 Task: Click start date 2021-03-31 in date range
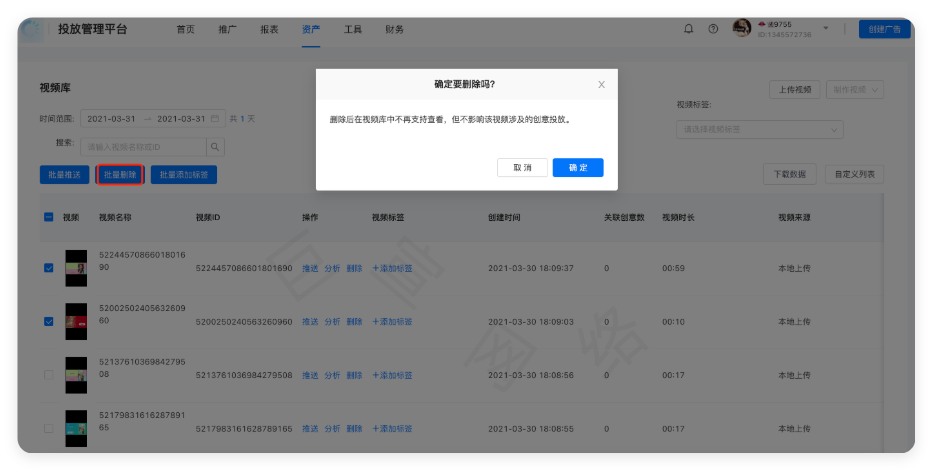[111, 119]
